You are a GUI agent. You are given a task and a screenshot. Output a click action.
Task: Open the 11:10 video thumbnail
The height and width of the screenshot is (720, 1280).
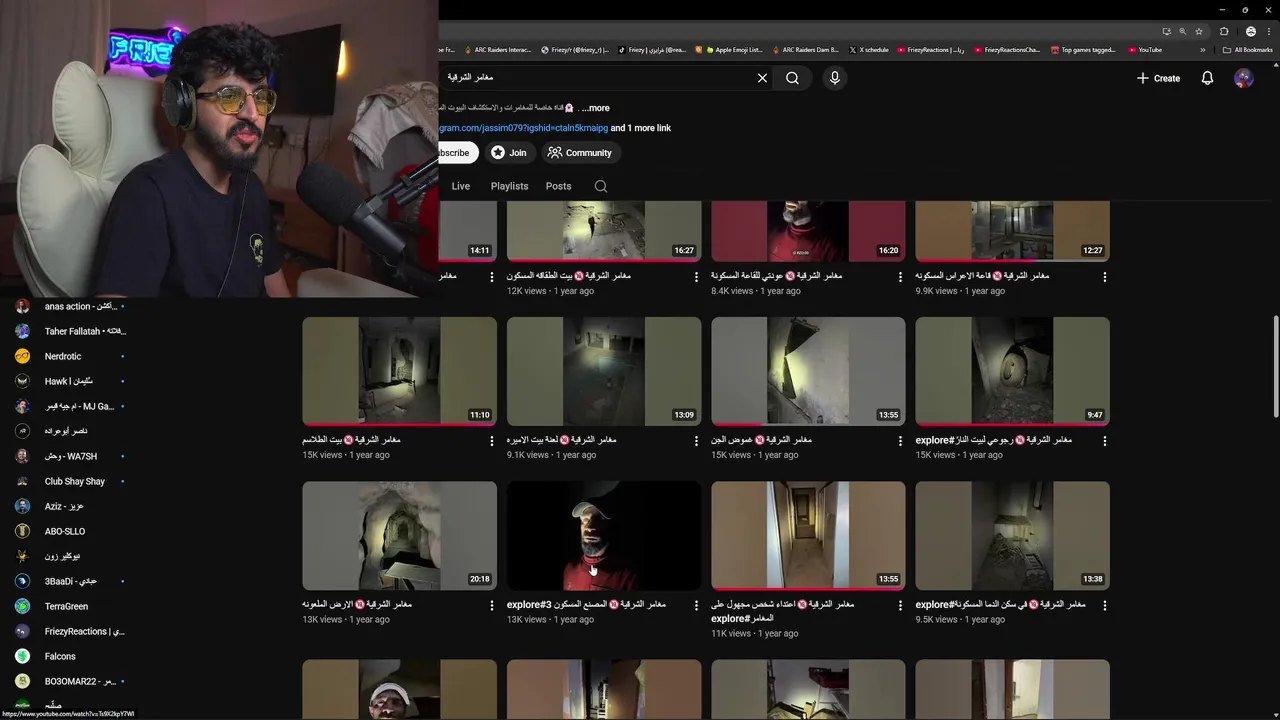(399, 371)
